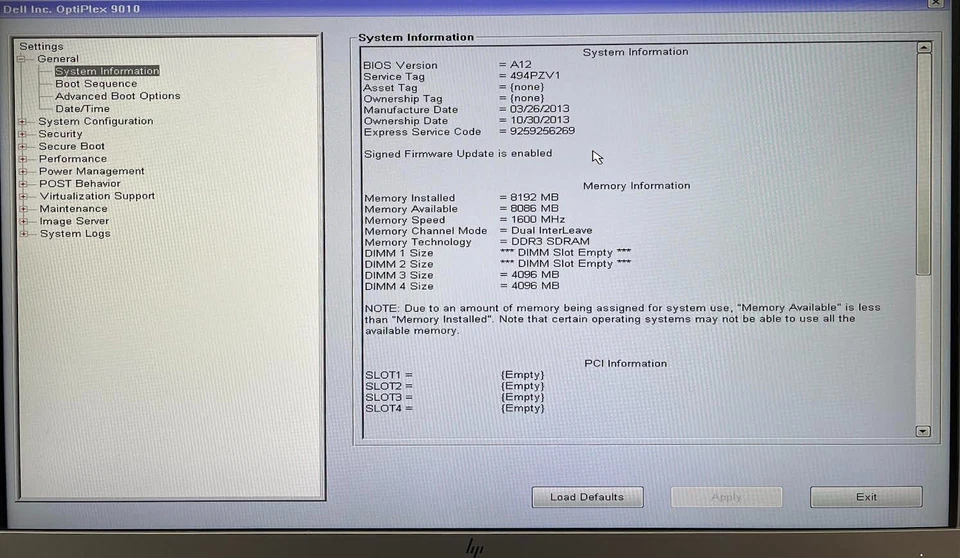Click the PCI Information heading

pos(626,363)
